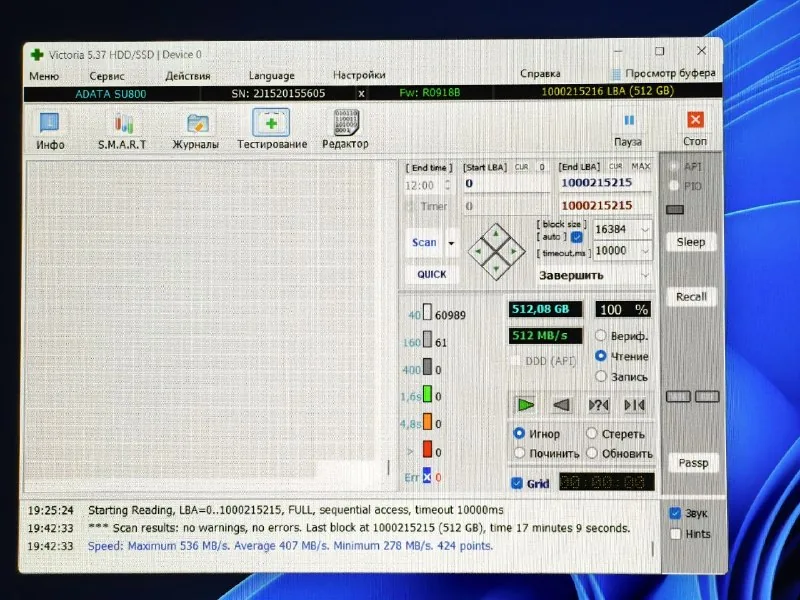Click the green play scan button
The width and height of the screenshot is (800, 600).
(x=526, y=405)
